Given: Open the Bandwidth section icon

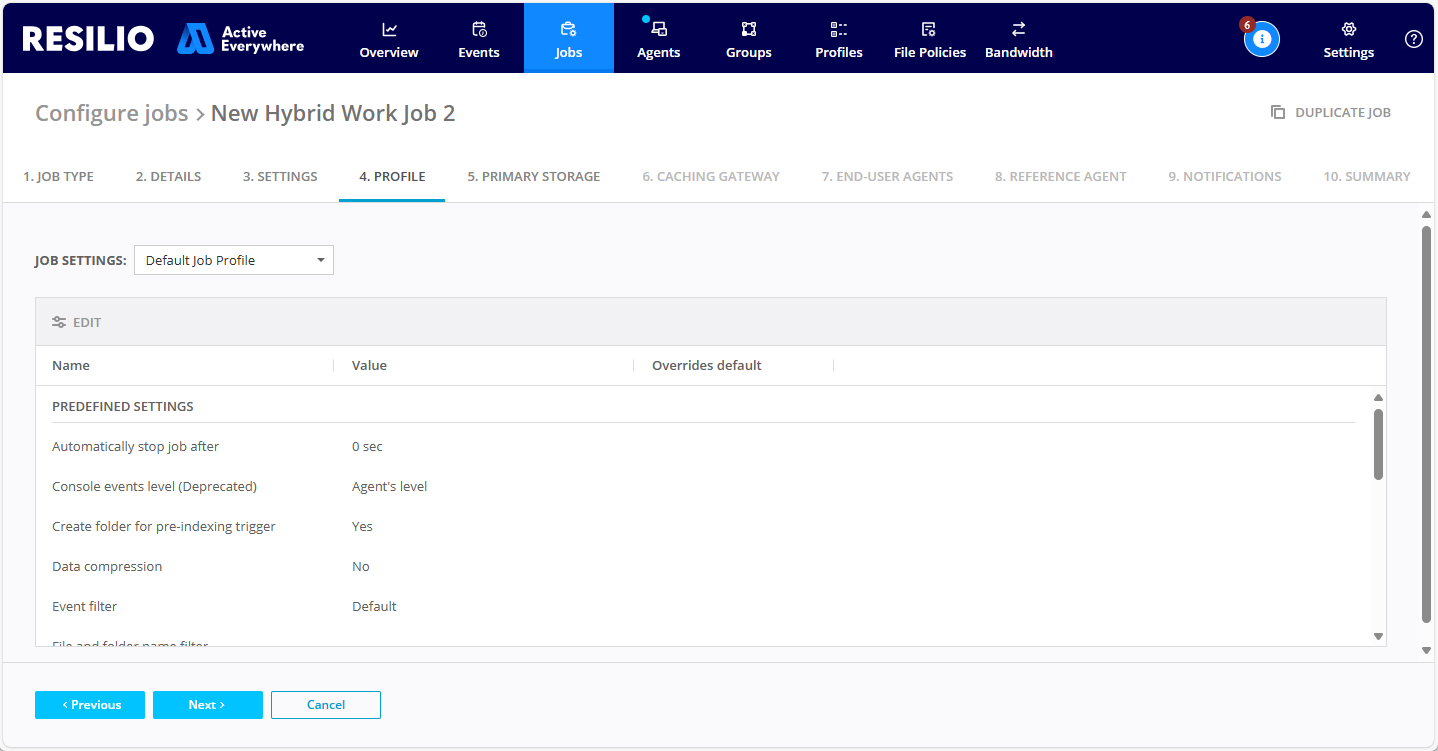Looking at the screenshot, I should [x=1018, y=30].
